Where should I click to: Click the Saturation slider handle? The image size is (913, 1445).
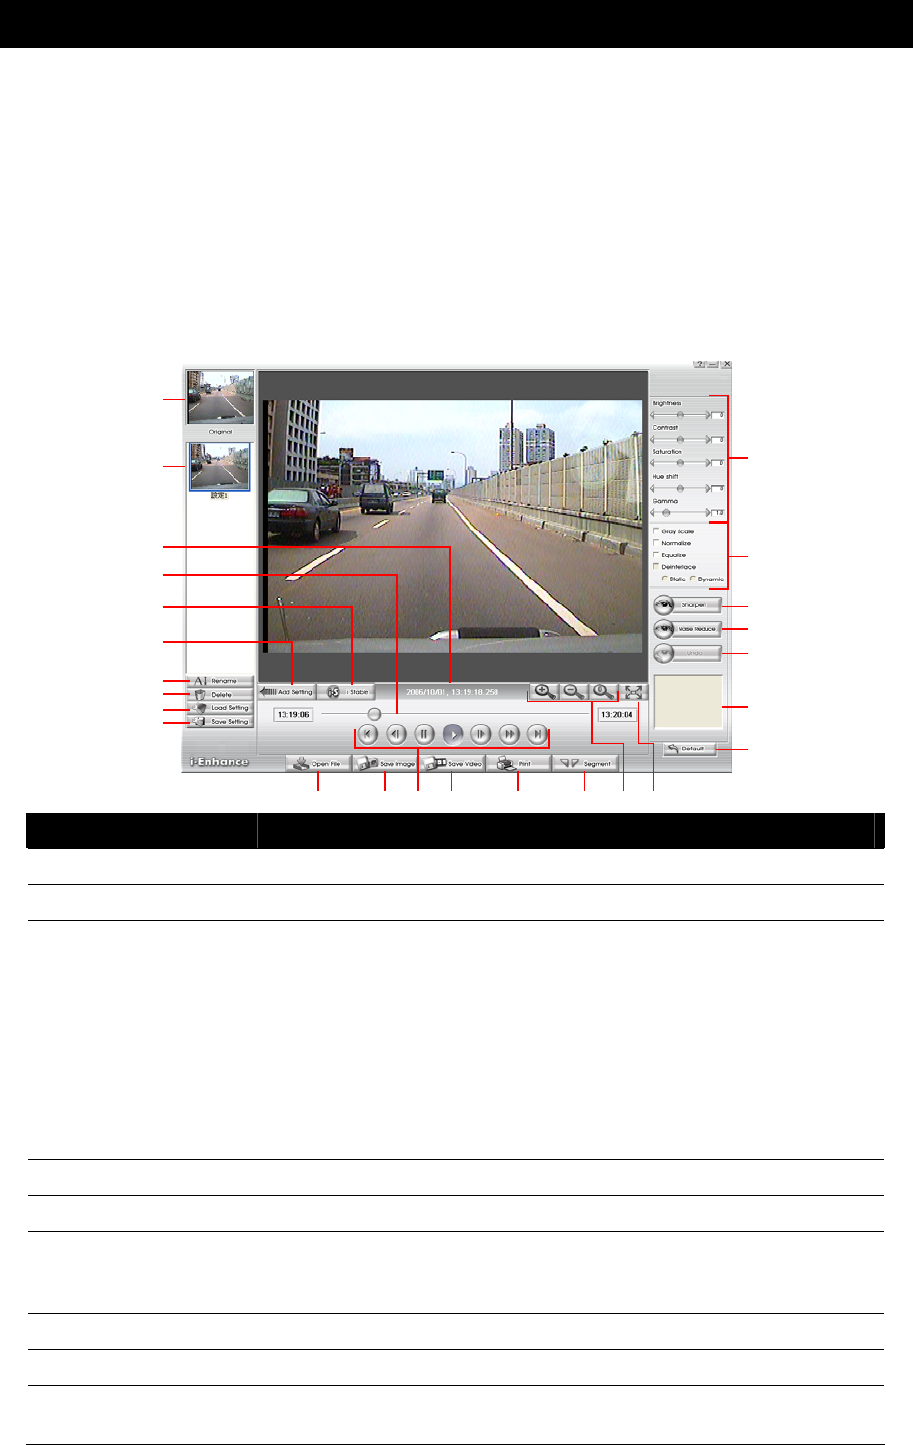[680, 463]
